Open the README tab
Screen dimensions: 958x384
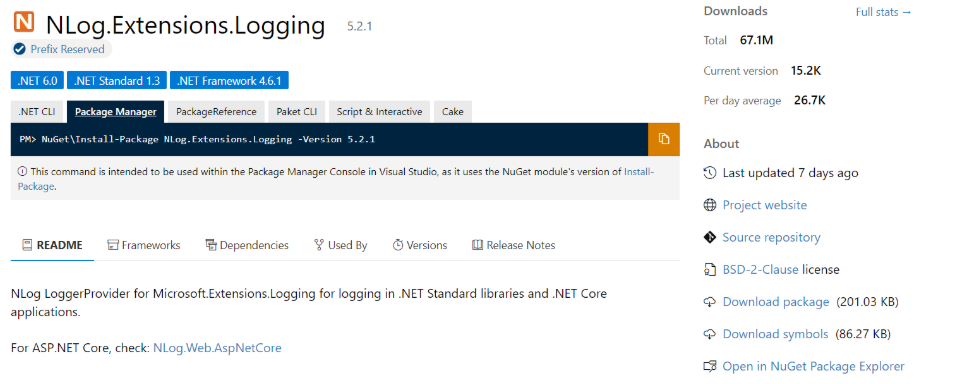tap(52, 245)
